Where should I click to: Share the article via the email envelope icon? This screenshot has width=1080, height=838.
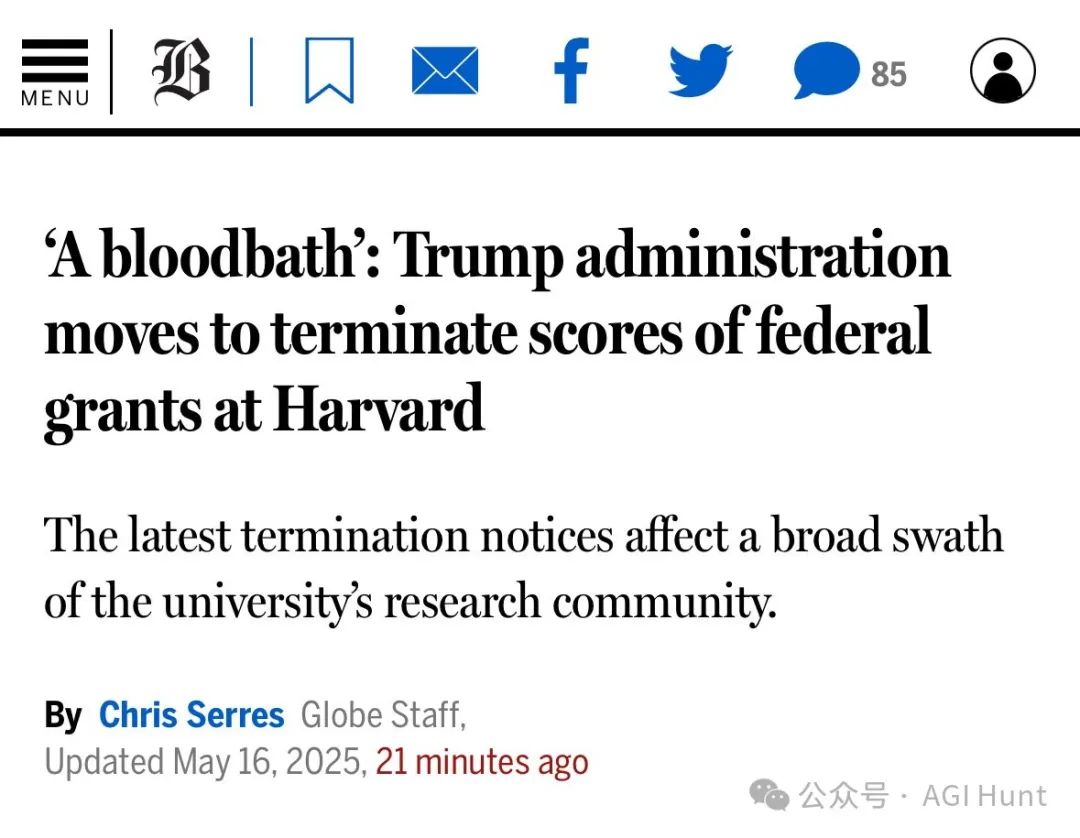[445, 70]
